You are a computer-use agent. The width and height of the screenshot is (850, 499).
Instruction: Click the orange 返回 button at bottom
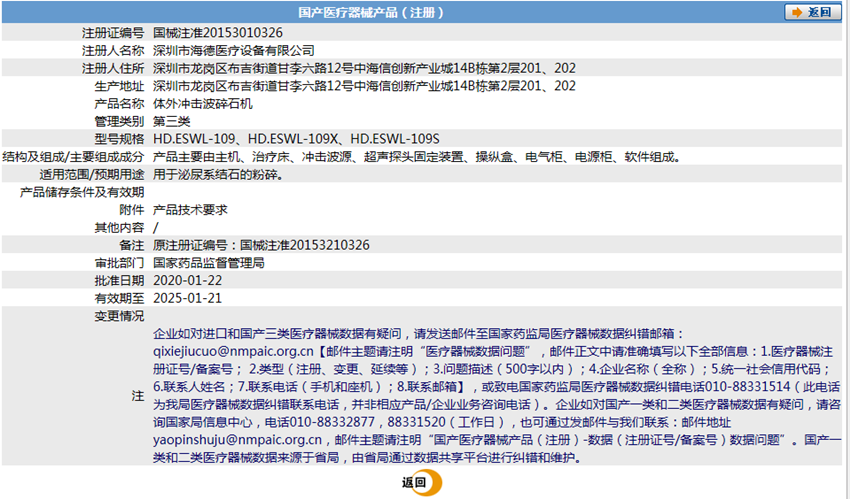tap(422, 482)
